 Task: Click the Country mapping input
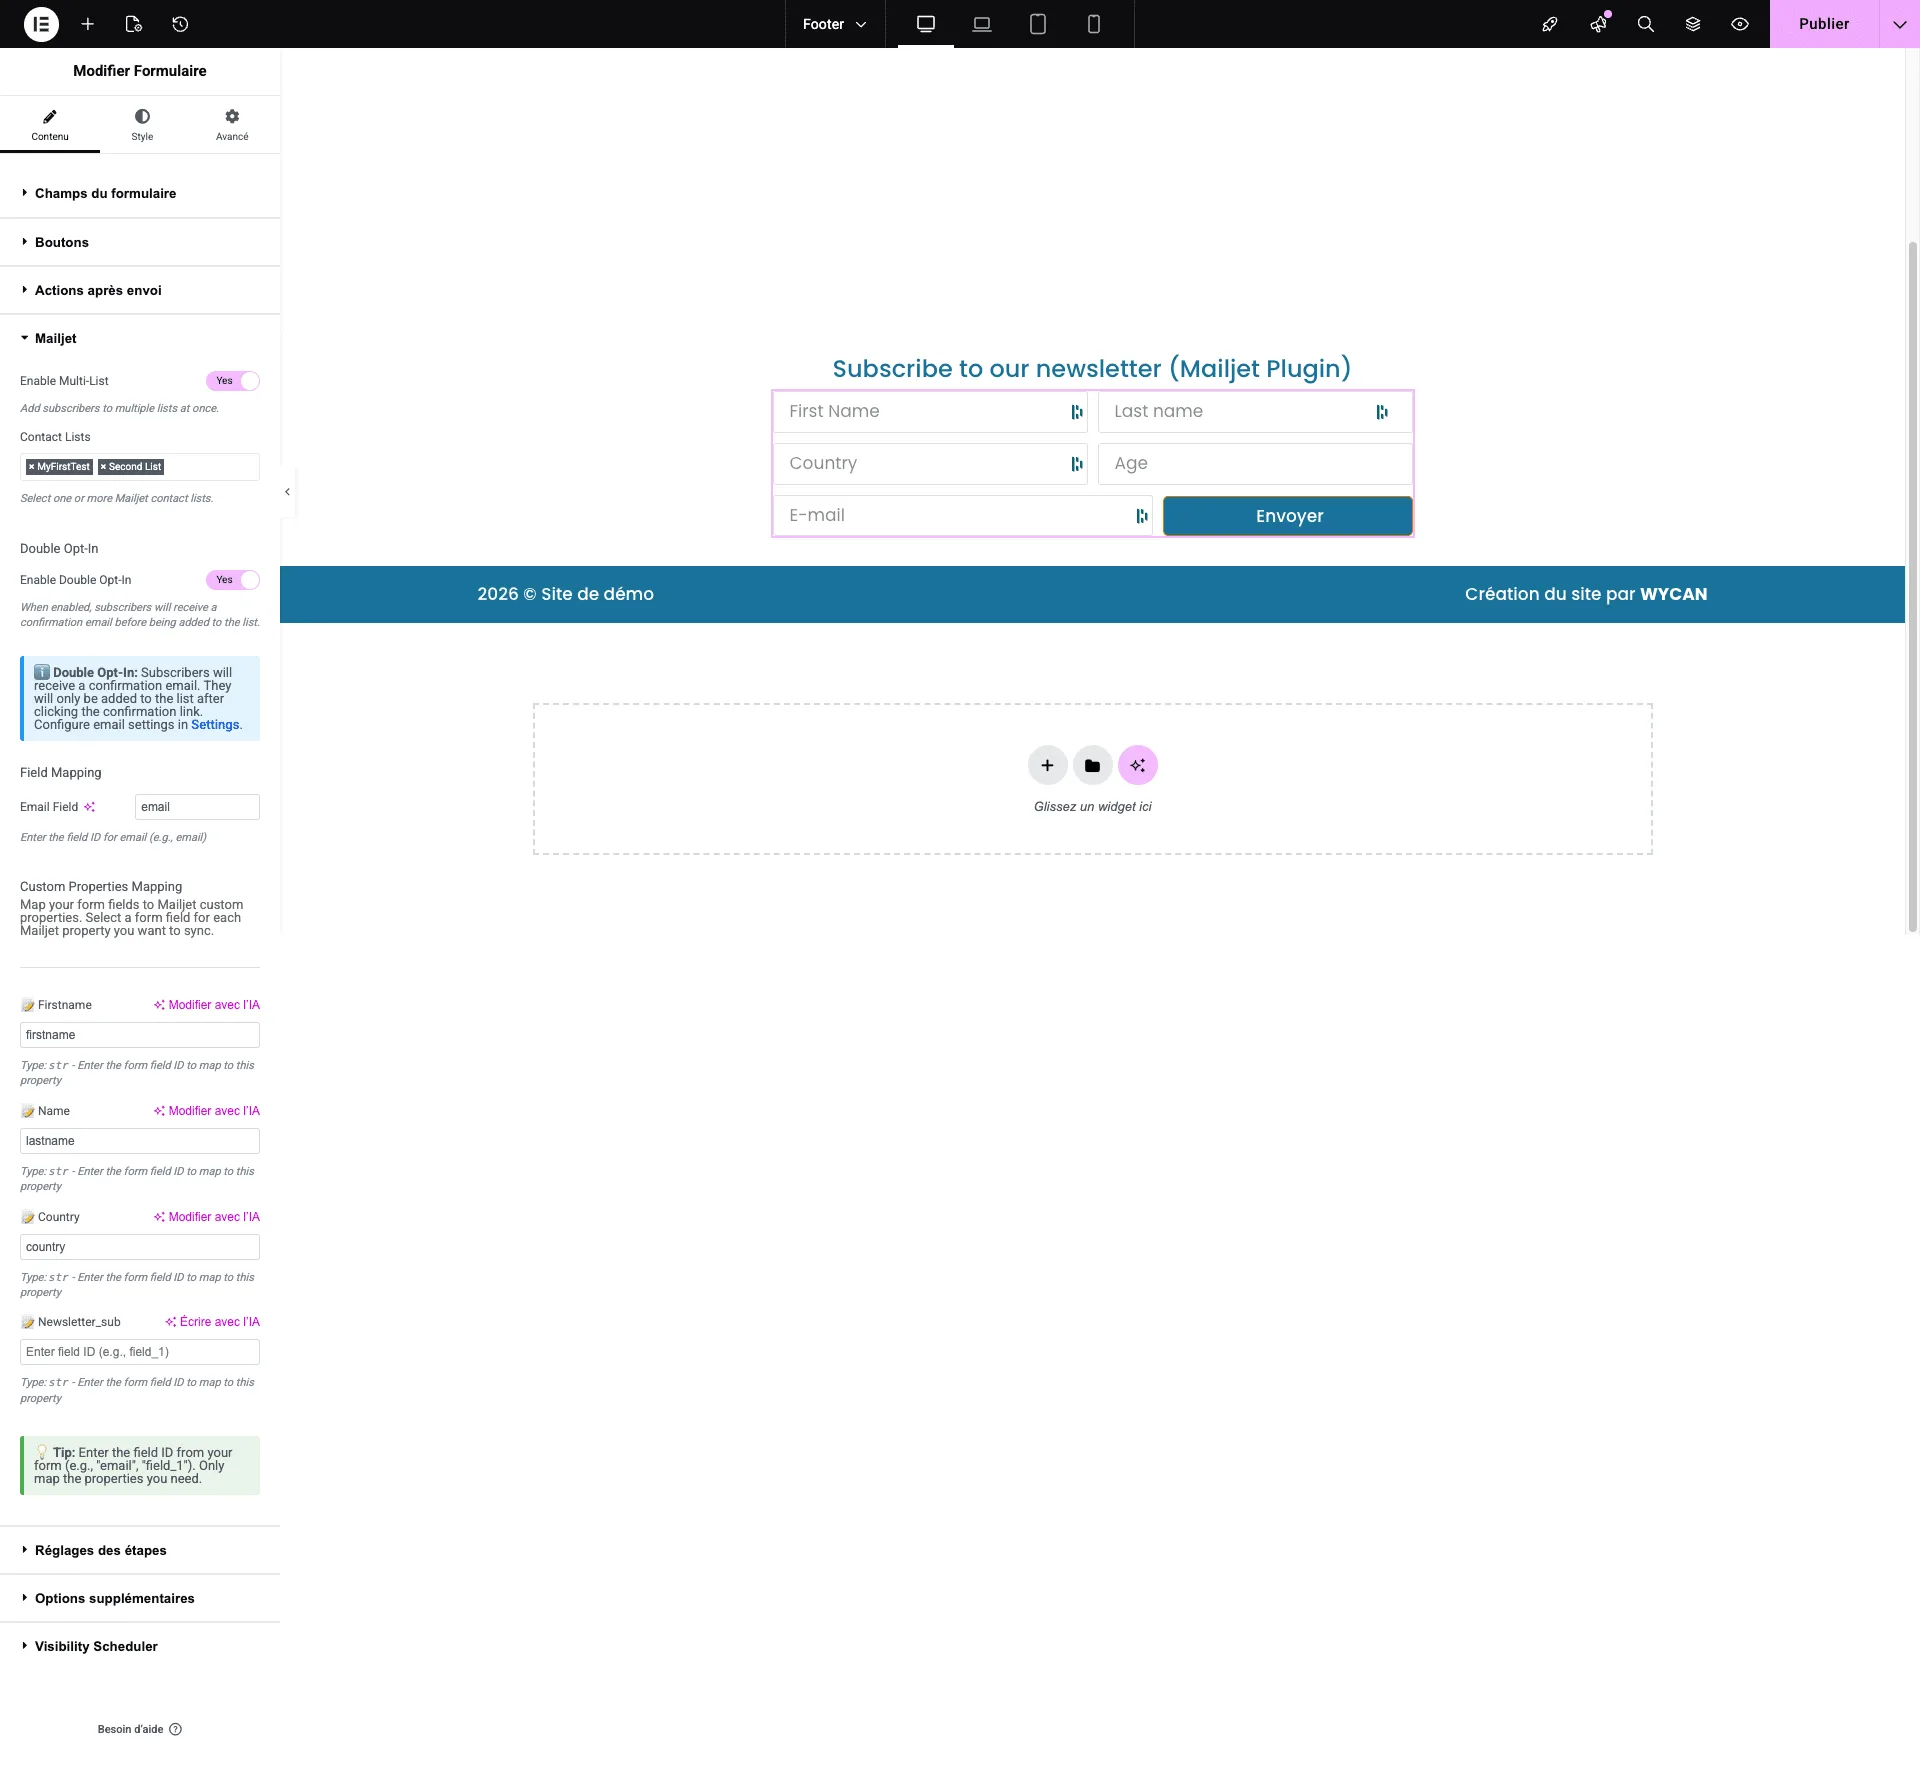[140, 1247]
